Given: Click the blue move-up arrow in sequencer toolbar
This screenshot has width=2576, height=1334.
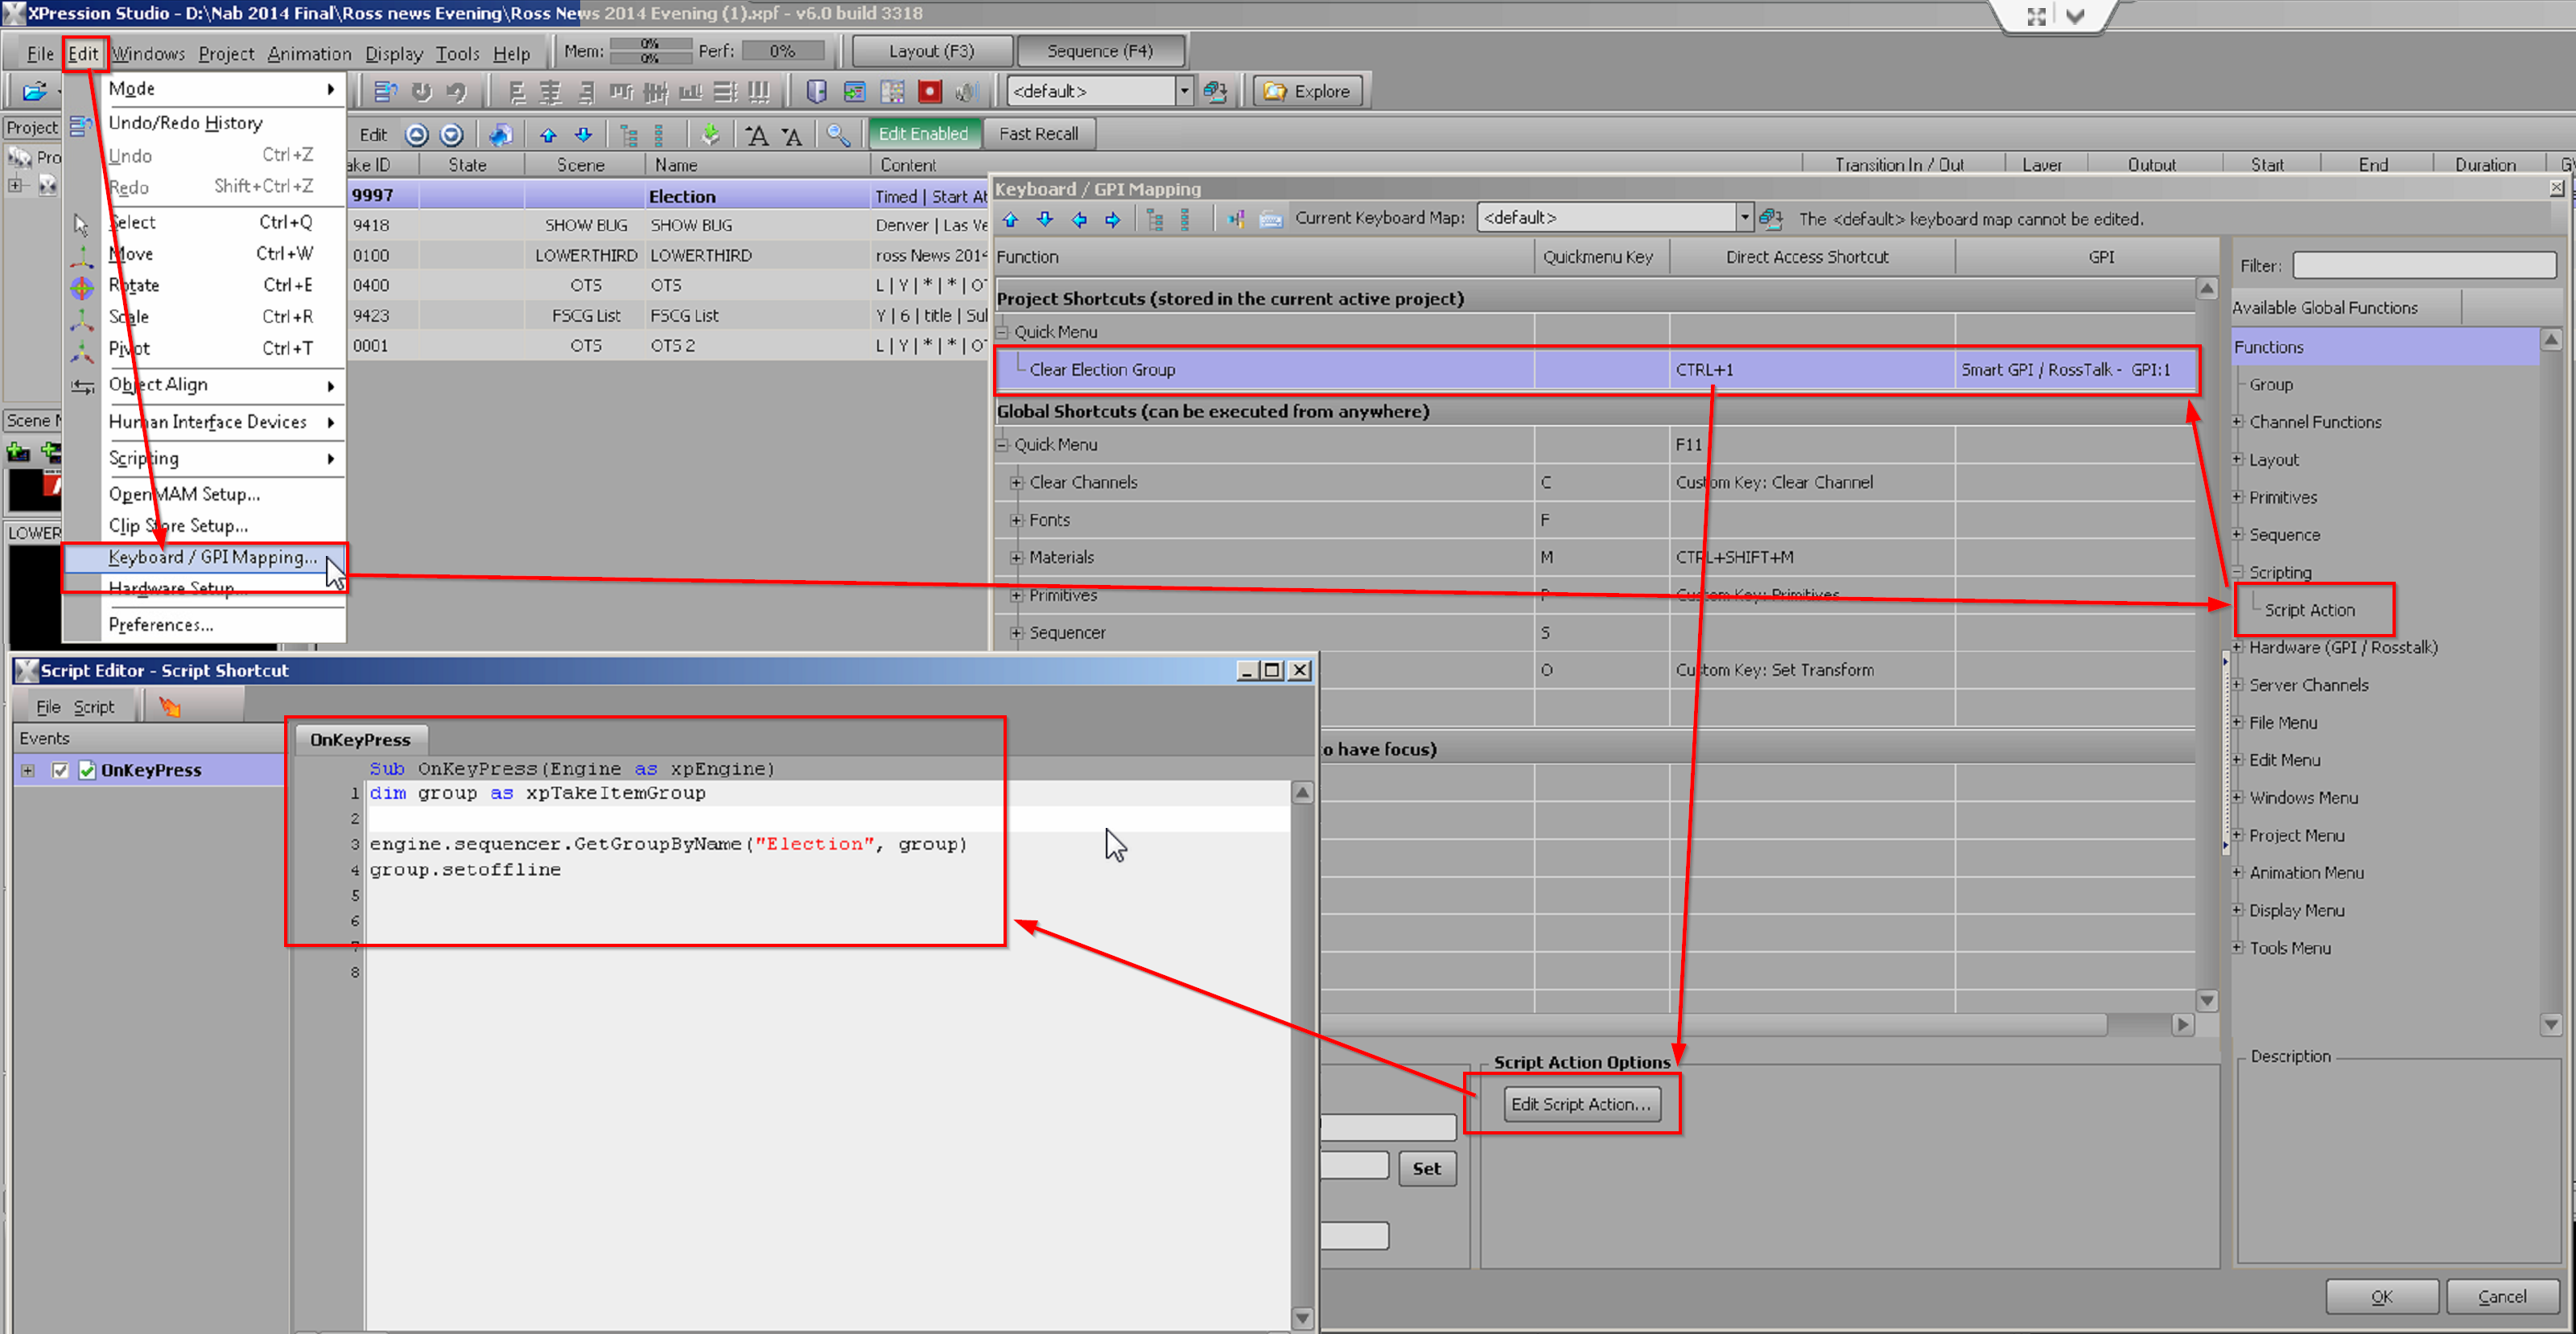Looking at the screenshot, I should pos(548,134).
